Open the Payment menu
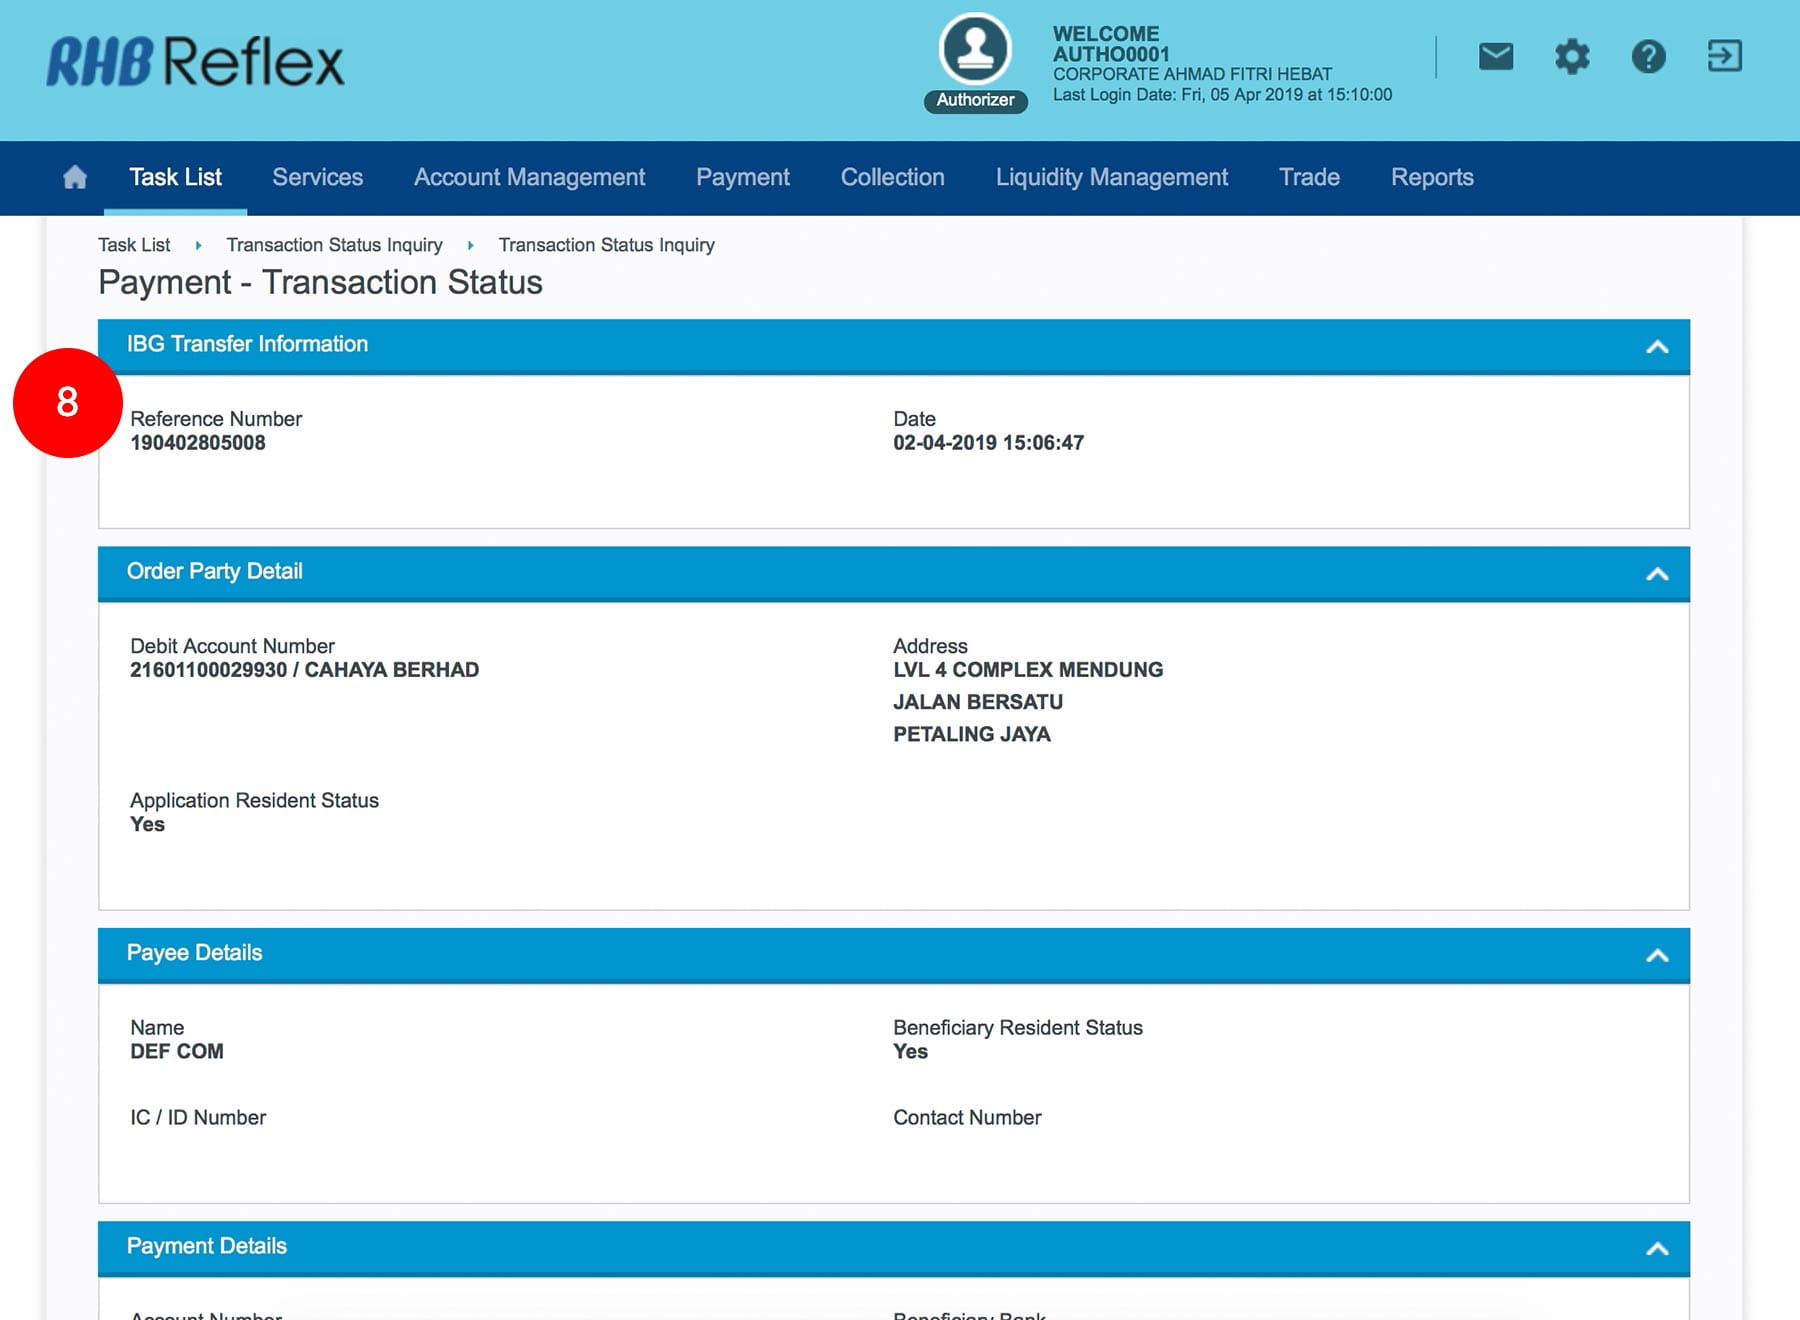 coord(742,178)
